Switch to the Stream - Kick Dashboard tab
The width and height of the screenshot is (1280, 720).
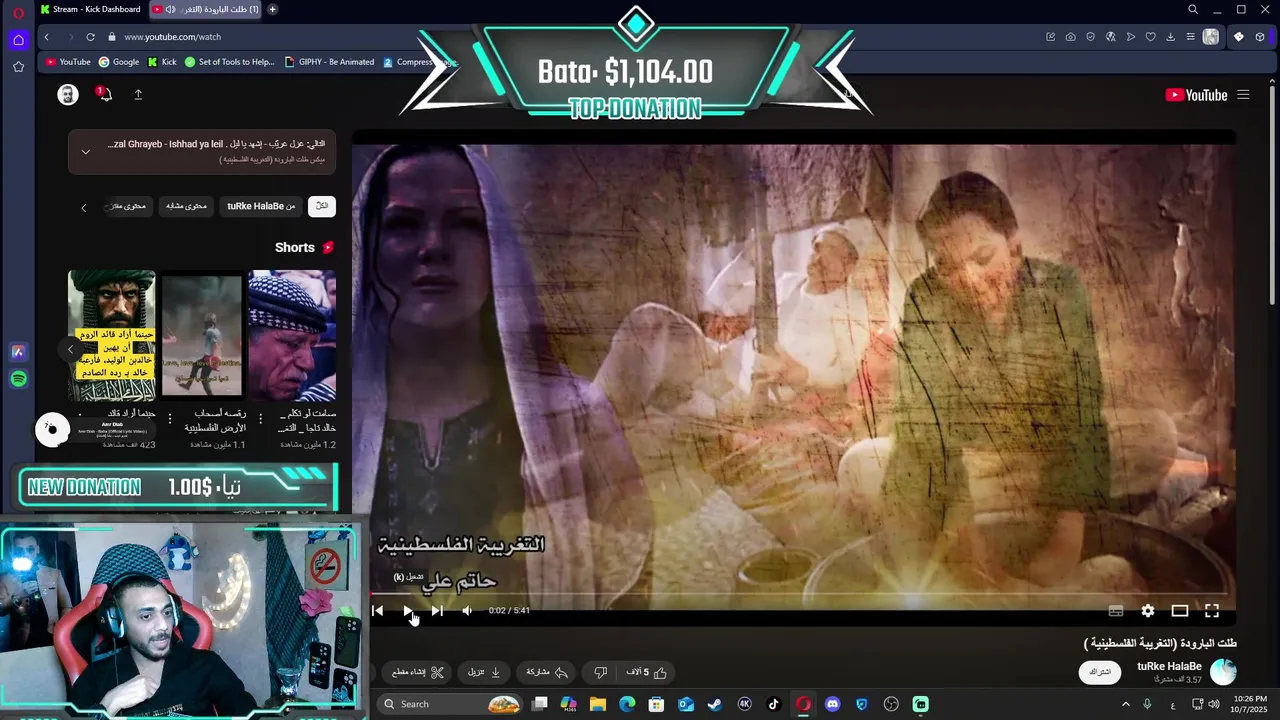(90, 9)
